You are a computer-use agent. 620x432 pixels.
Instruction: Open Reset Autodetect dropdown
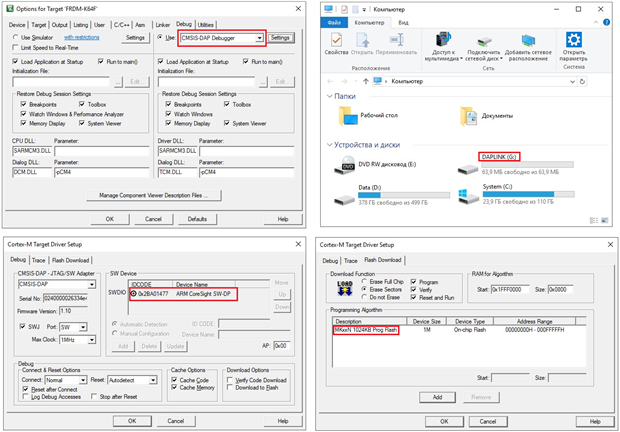click(x=153, y=380)
